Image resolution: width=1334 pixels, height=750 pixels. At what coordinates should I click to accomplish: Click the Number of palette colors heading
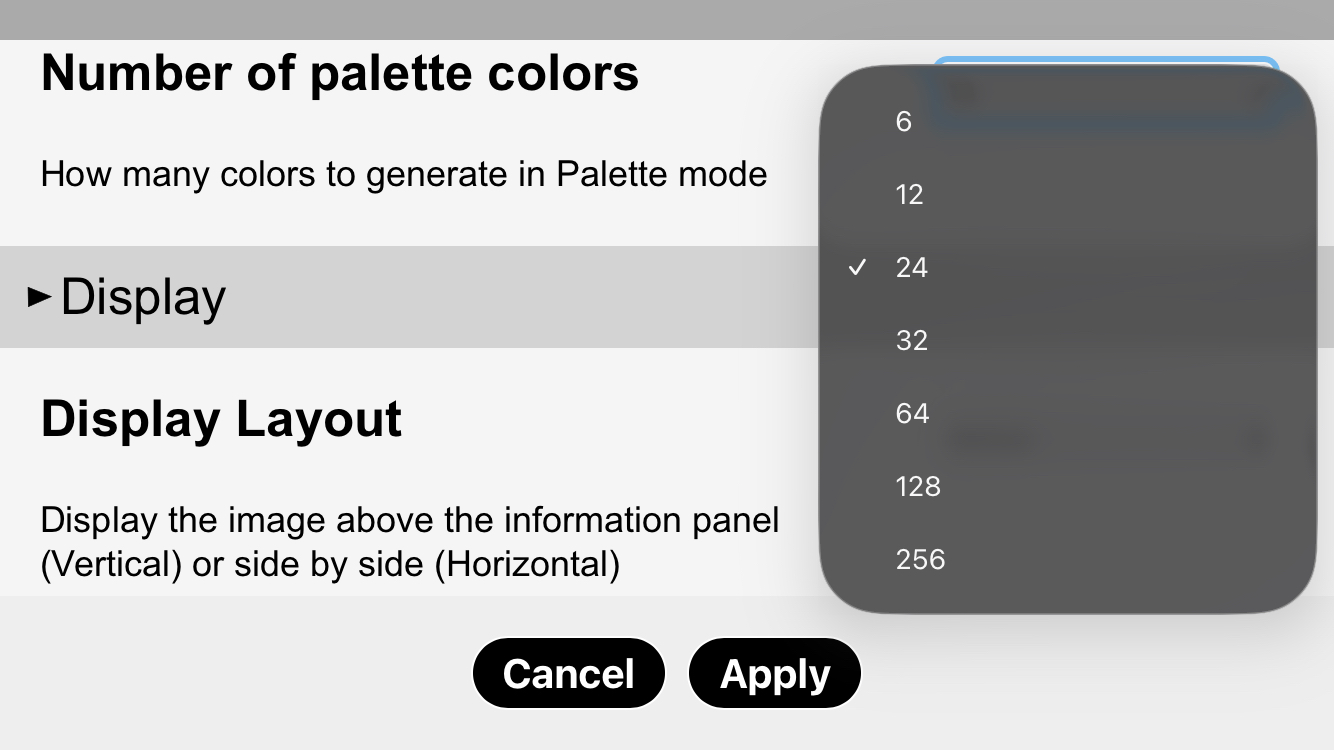[x=340, y=73]
